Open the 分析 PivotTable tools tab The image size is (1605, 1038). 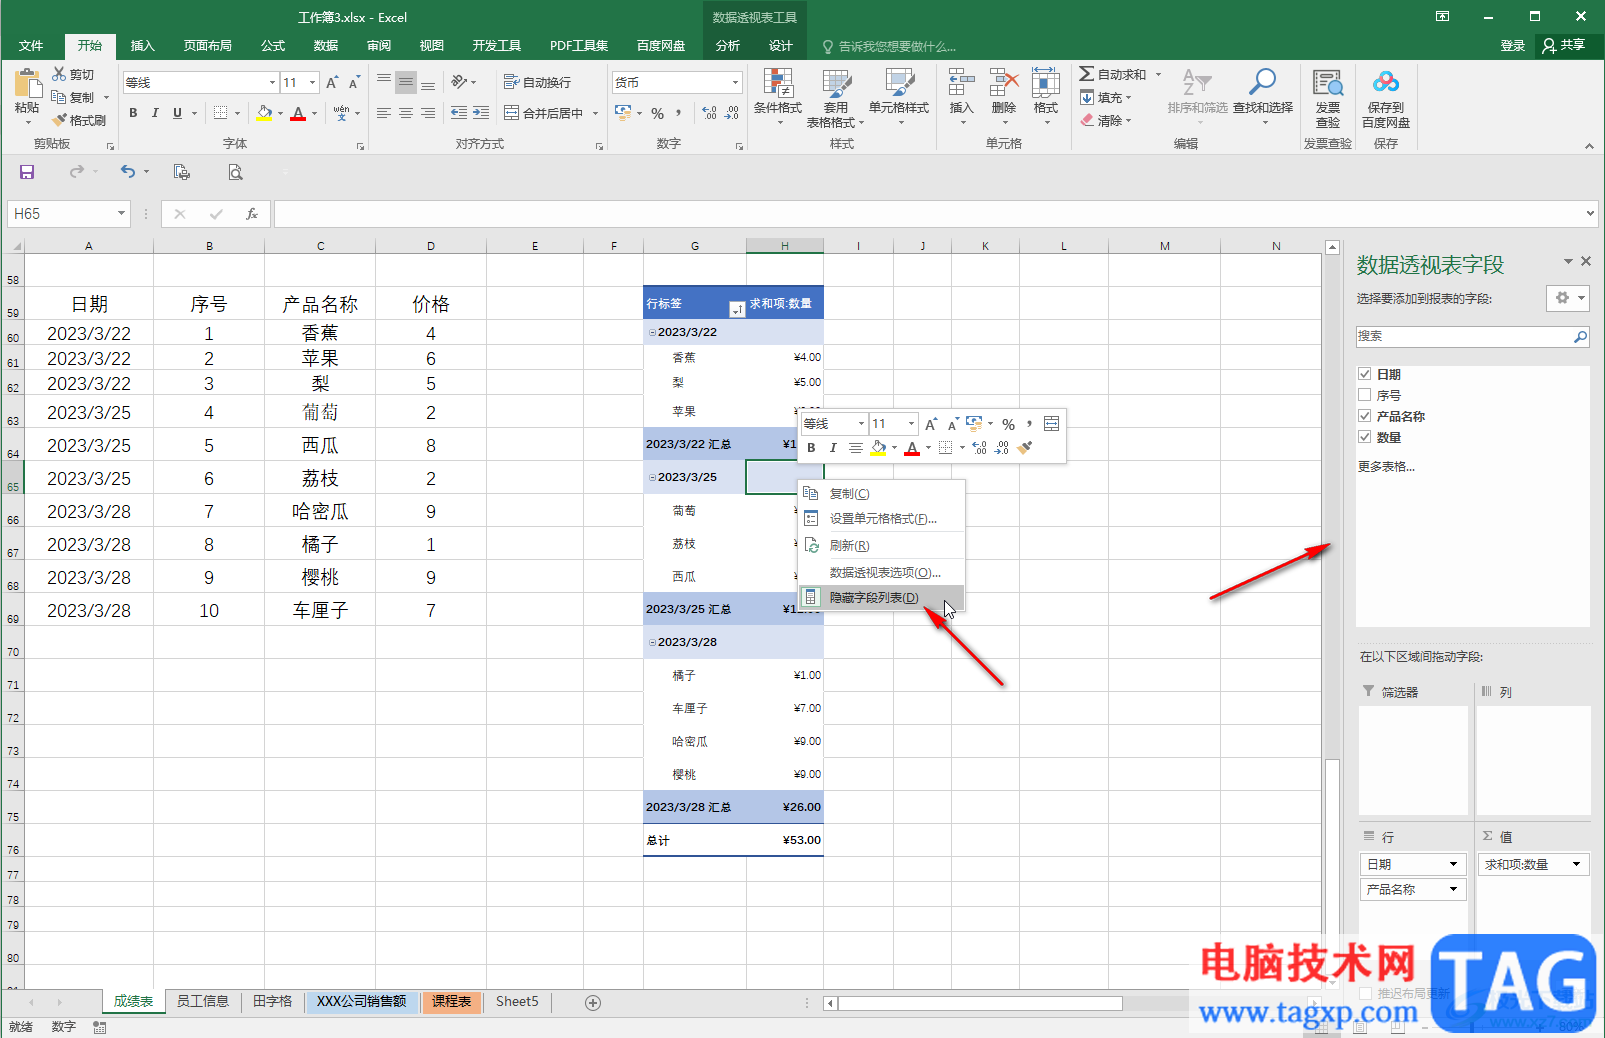pyautogui.click(x=728, y=46)
